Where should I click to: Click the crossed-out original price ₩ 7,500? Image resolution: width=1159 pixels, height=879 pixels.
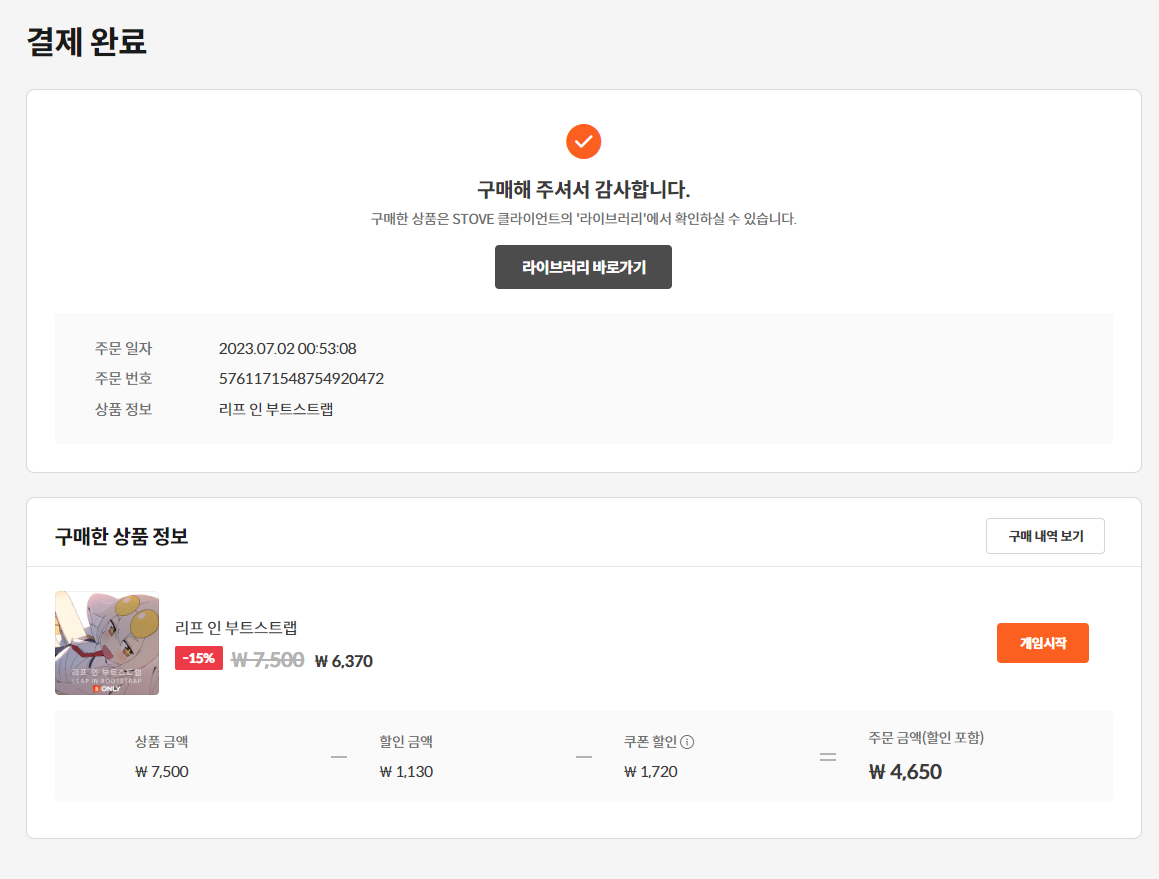pos(267,660)
